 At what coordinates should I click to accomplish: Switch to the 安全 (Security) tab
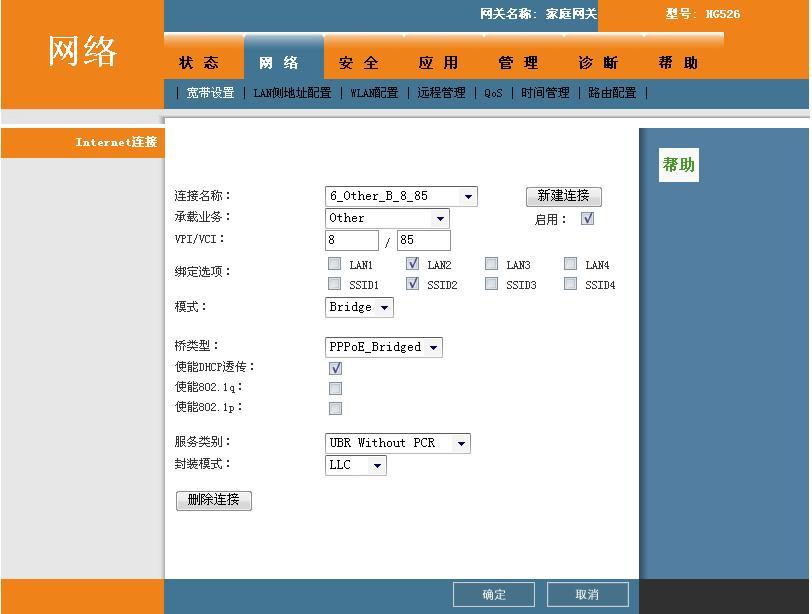click(x=359, y=63)
